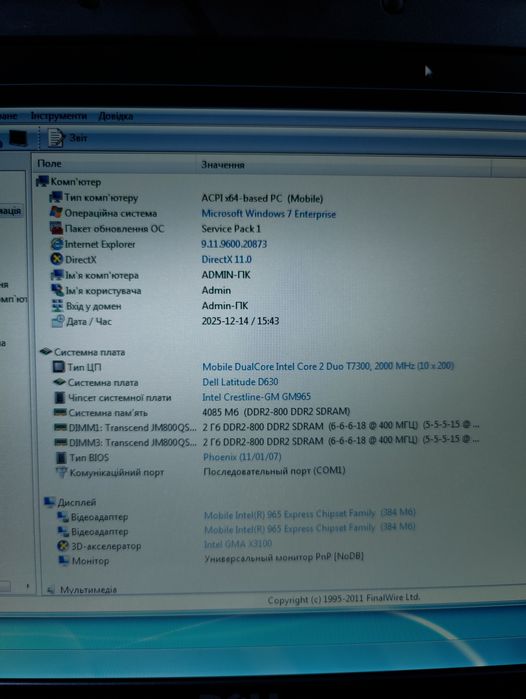526x699 pixels.
Task: Select the Ім'я користувача row label
Action: click(103, 291)
